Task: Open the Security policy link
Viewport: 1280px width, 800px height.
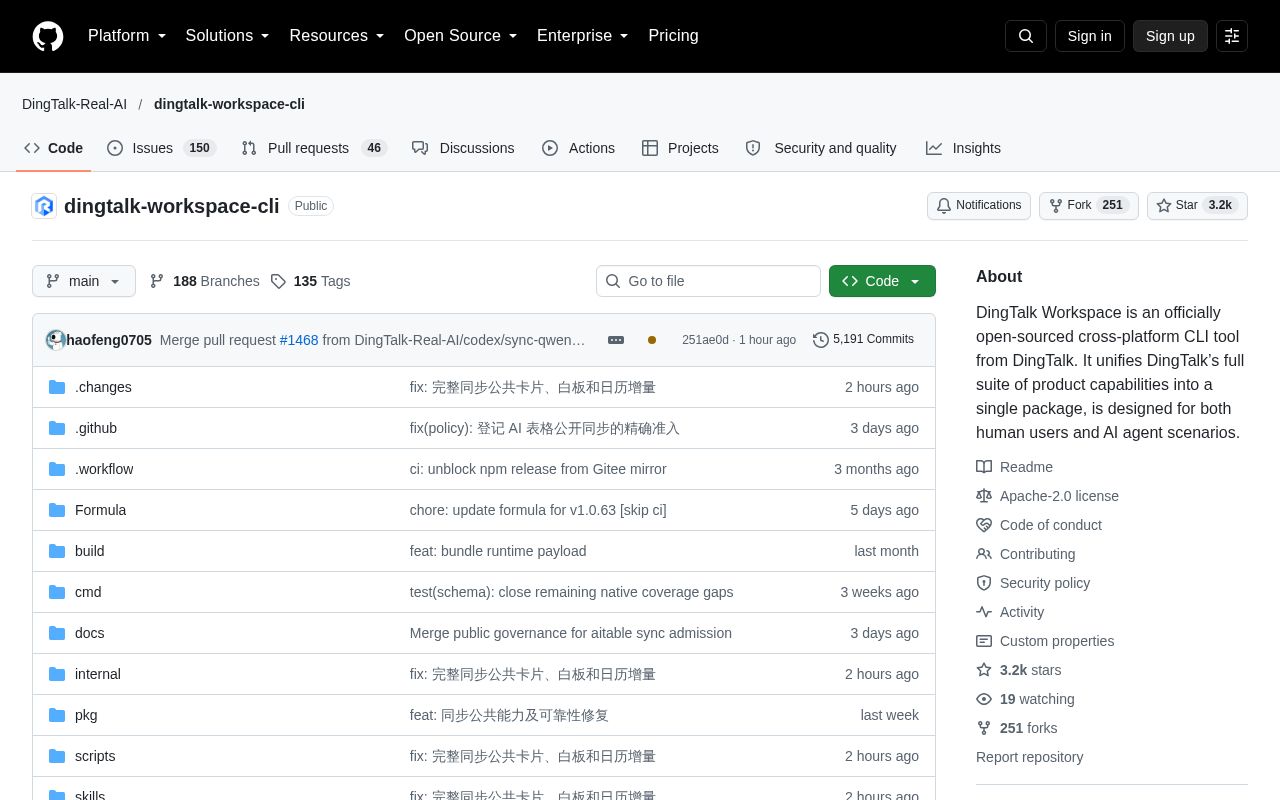Action: (1033, 583)
